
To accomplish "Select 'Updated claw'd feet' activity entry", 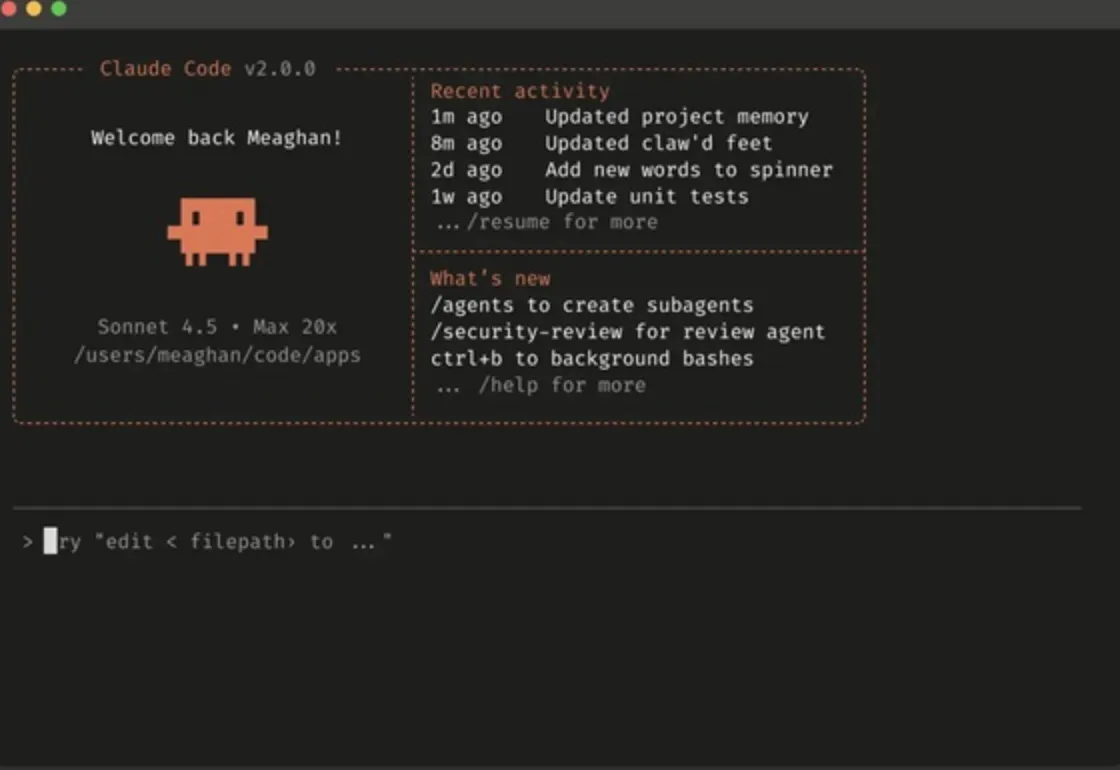I will pos(658,143).
